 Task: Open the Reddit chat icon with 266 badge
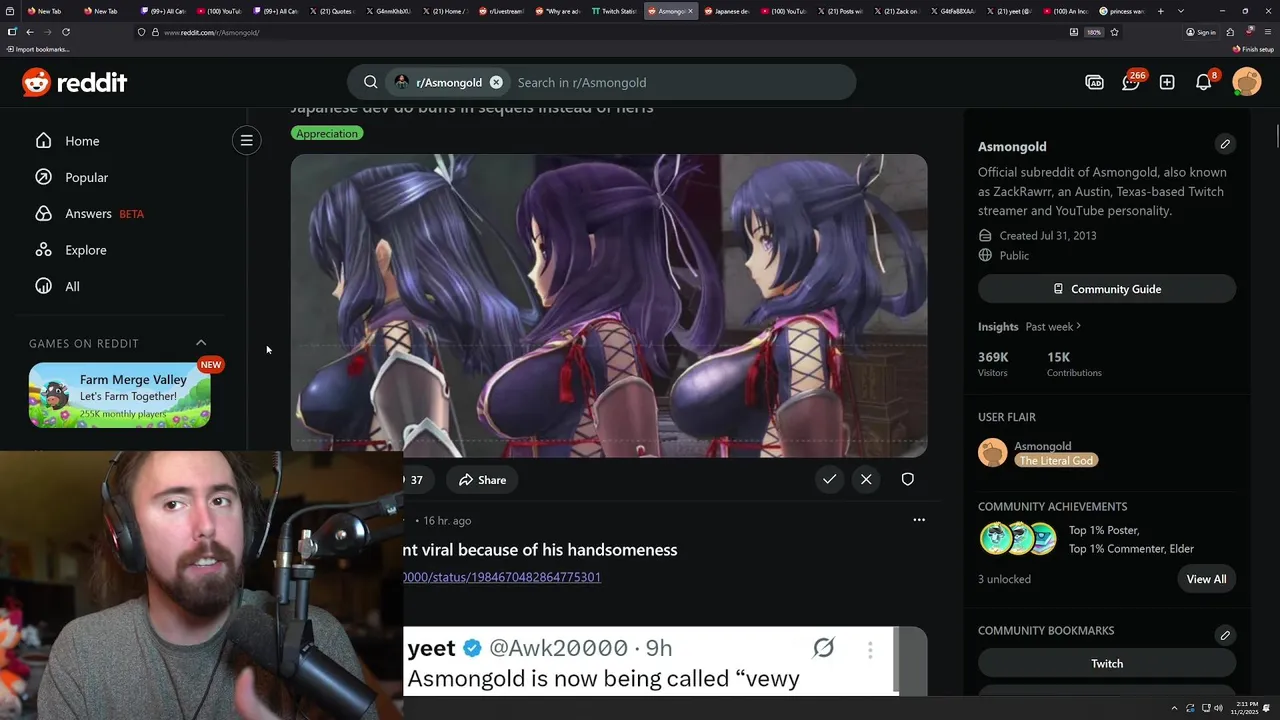pos(1131,82)
